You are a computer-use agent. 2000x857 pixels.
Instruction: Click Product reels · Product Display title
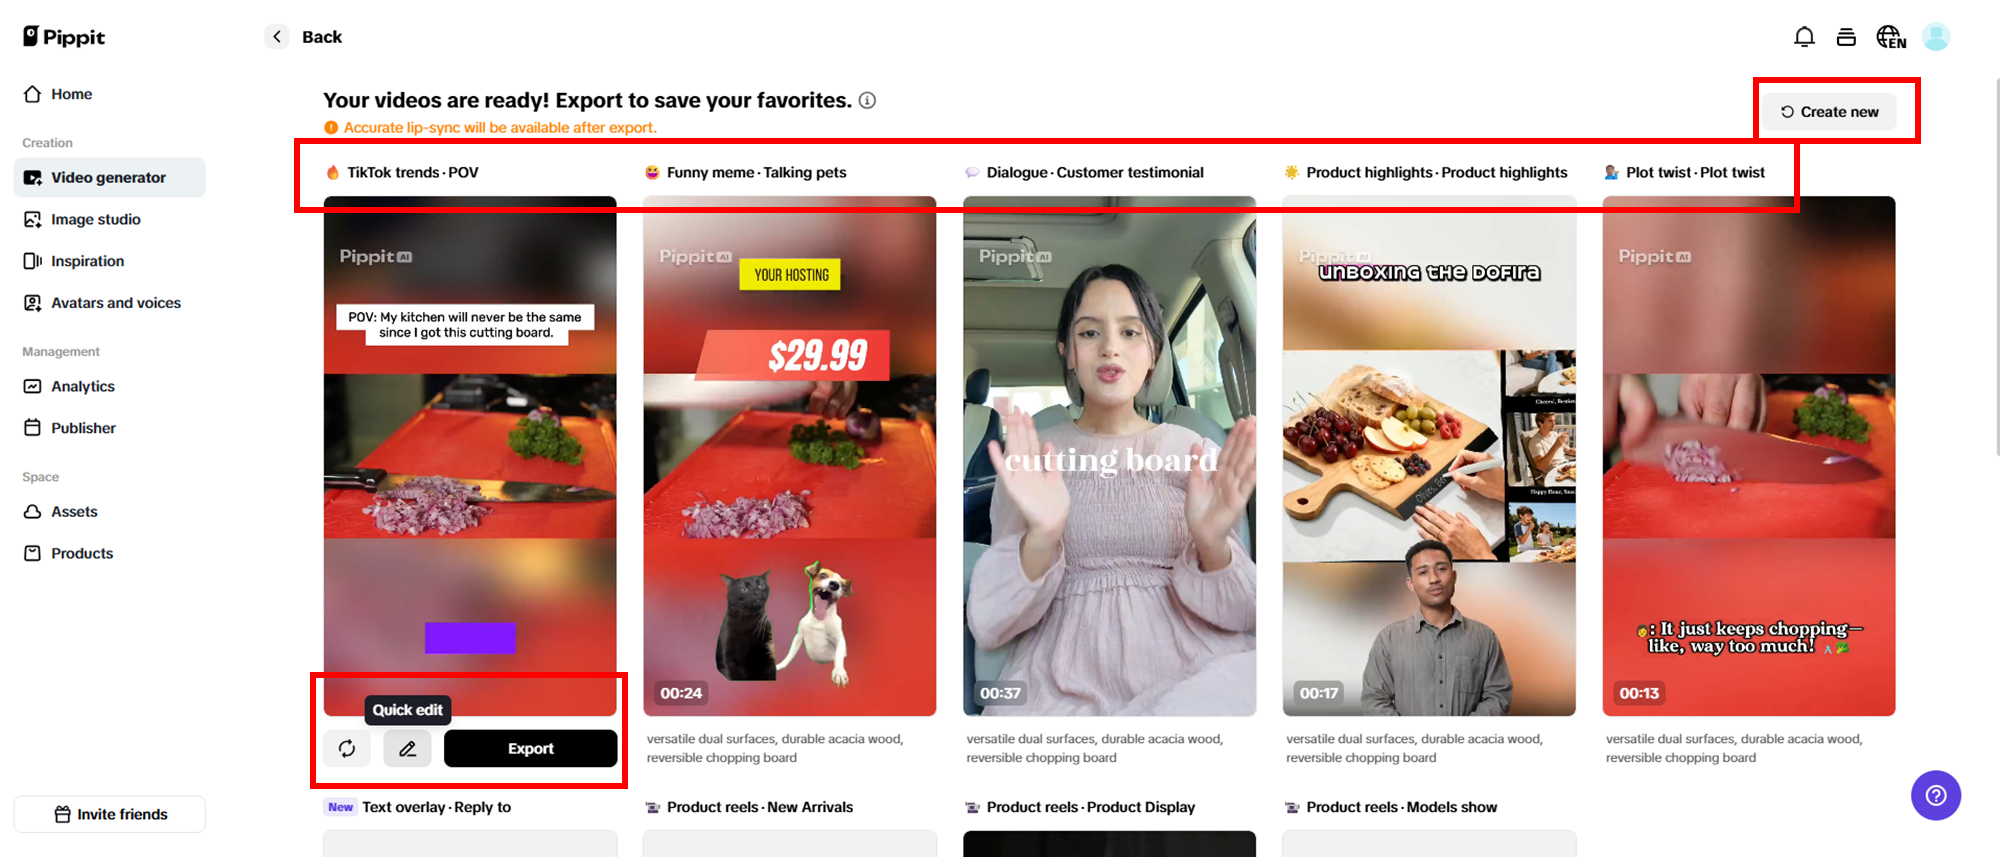[1091, 807]
